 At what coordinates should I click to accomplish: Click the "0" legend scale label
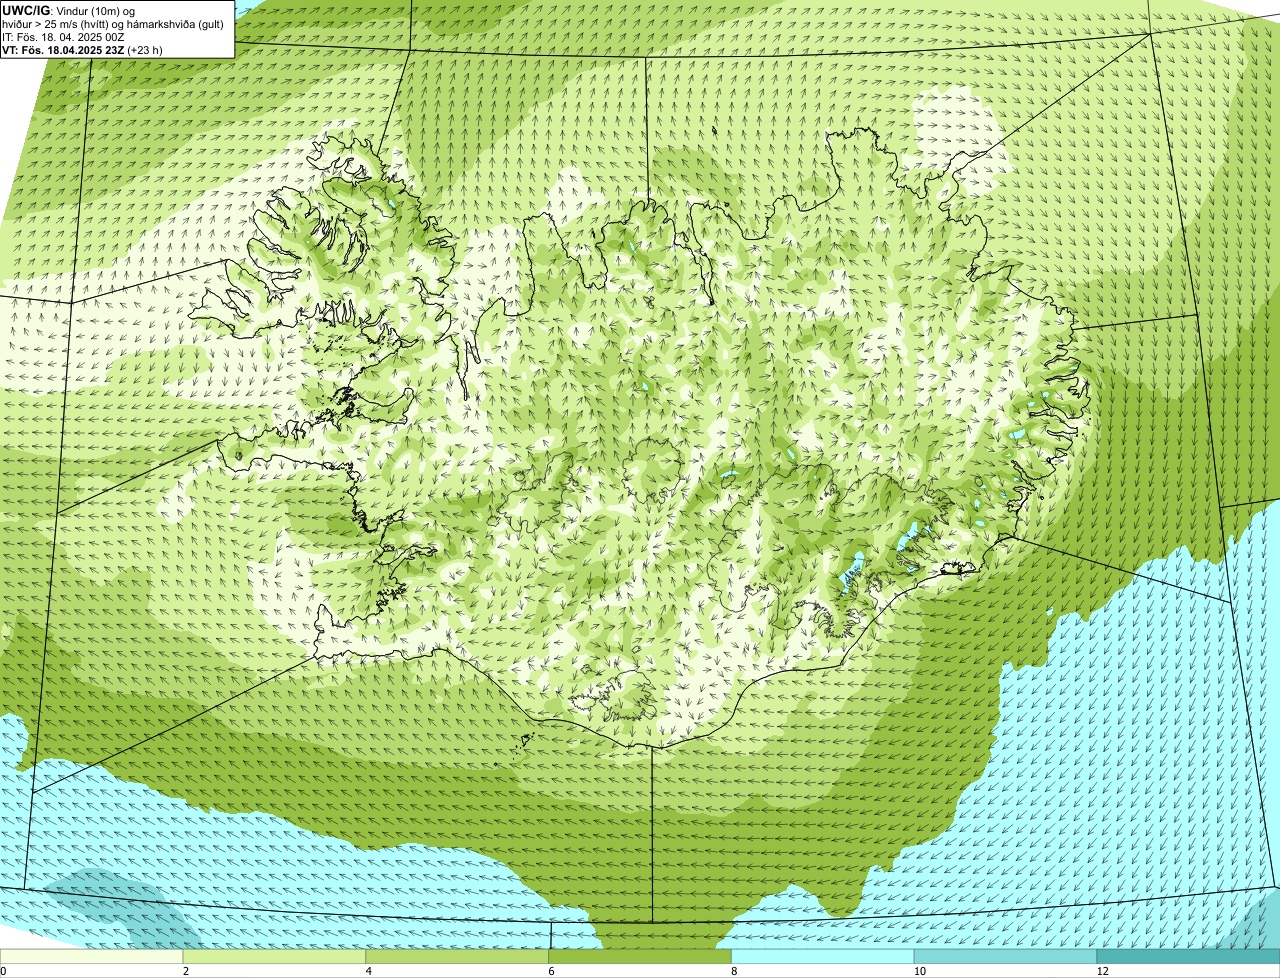3,971
